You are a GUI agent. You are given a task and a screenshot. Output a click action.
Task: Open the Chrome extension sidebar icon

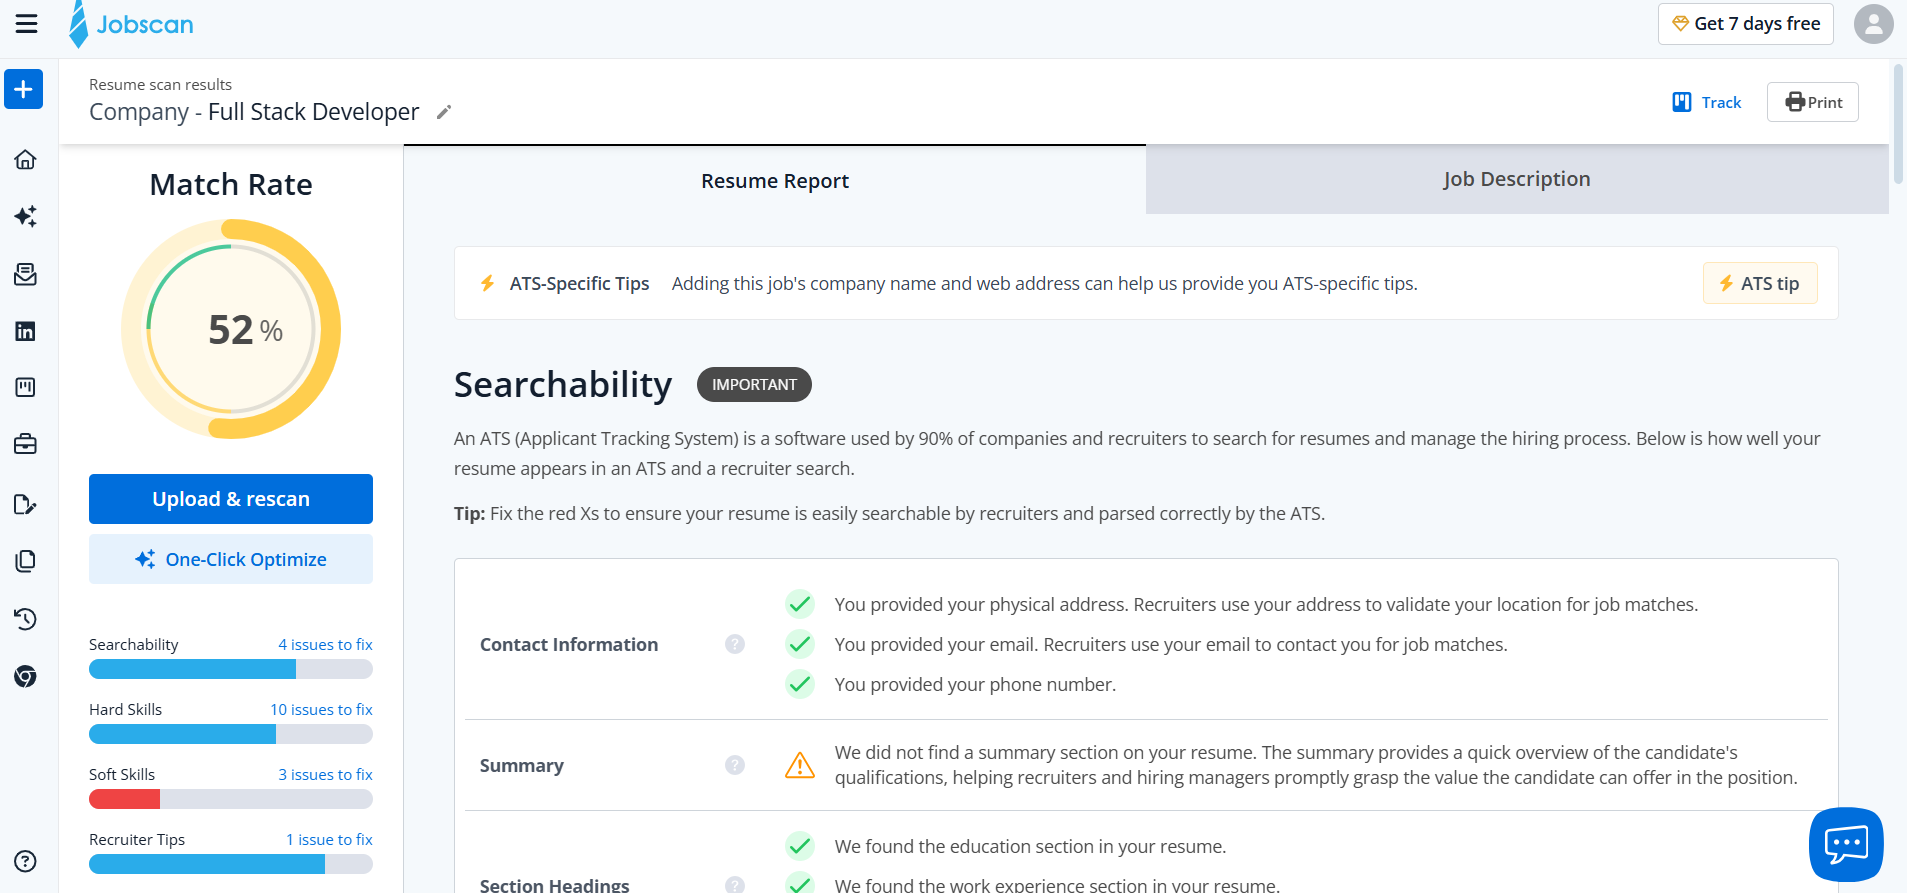click(x=26, y=677)
